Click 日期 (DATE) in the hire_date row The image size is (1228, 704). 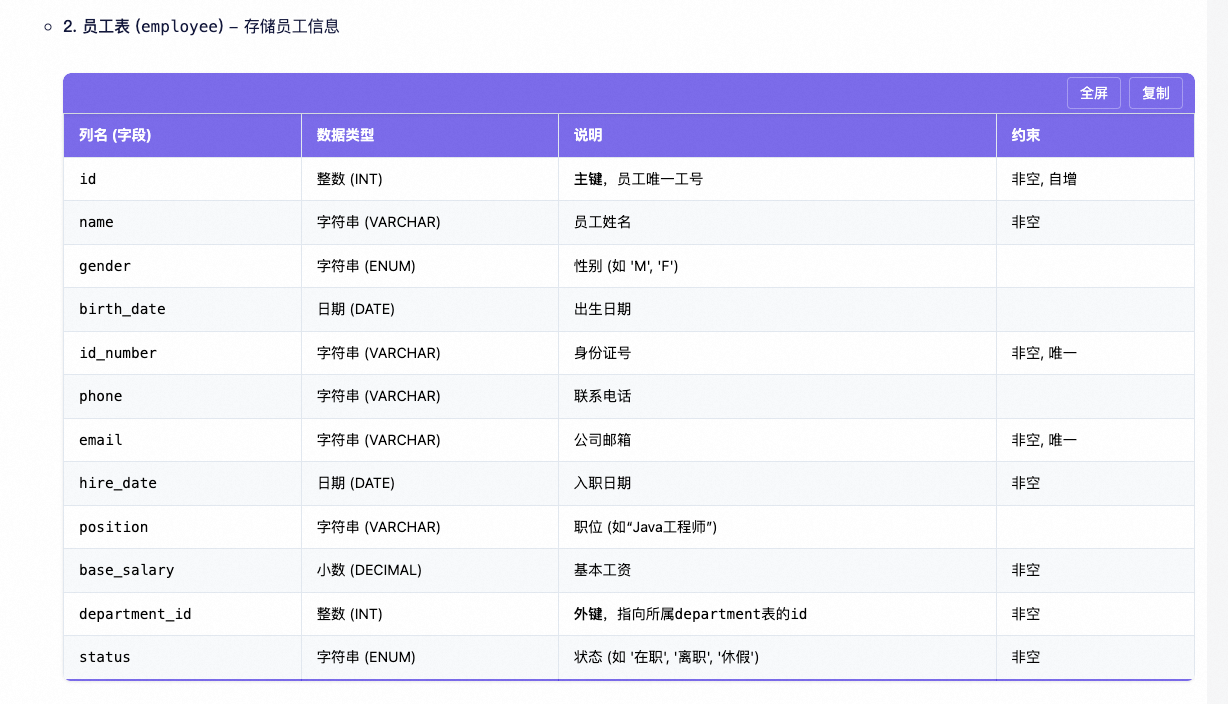(x=430, y=483)
